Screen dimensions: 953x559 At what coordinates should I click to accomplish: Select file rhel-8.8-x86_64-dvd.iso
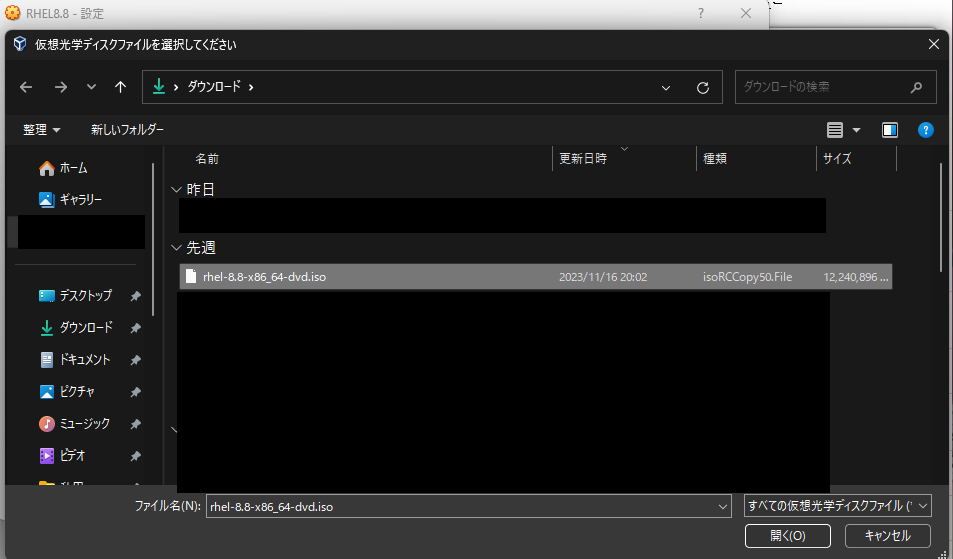(x=536, y=276)
